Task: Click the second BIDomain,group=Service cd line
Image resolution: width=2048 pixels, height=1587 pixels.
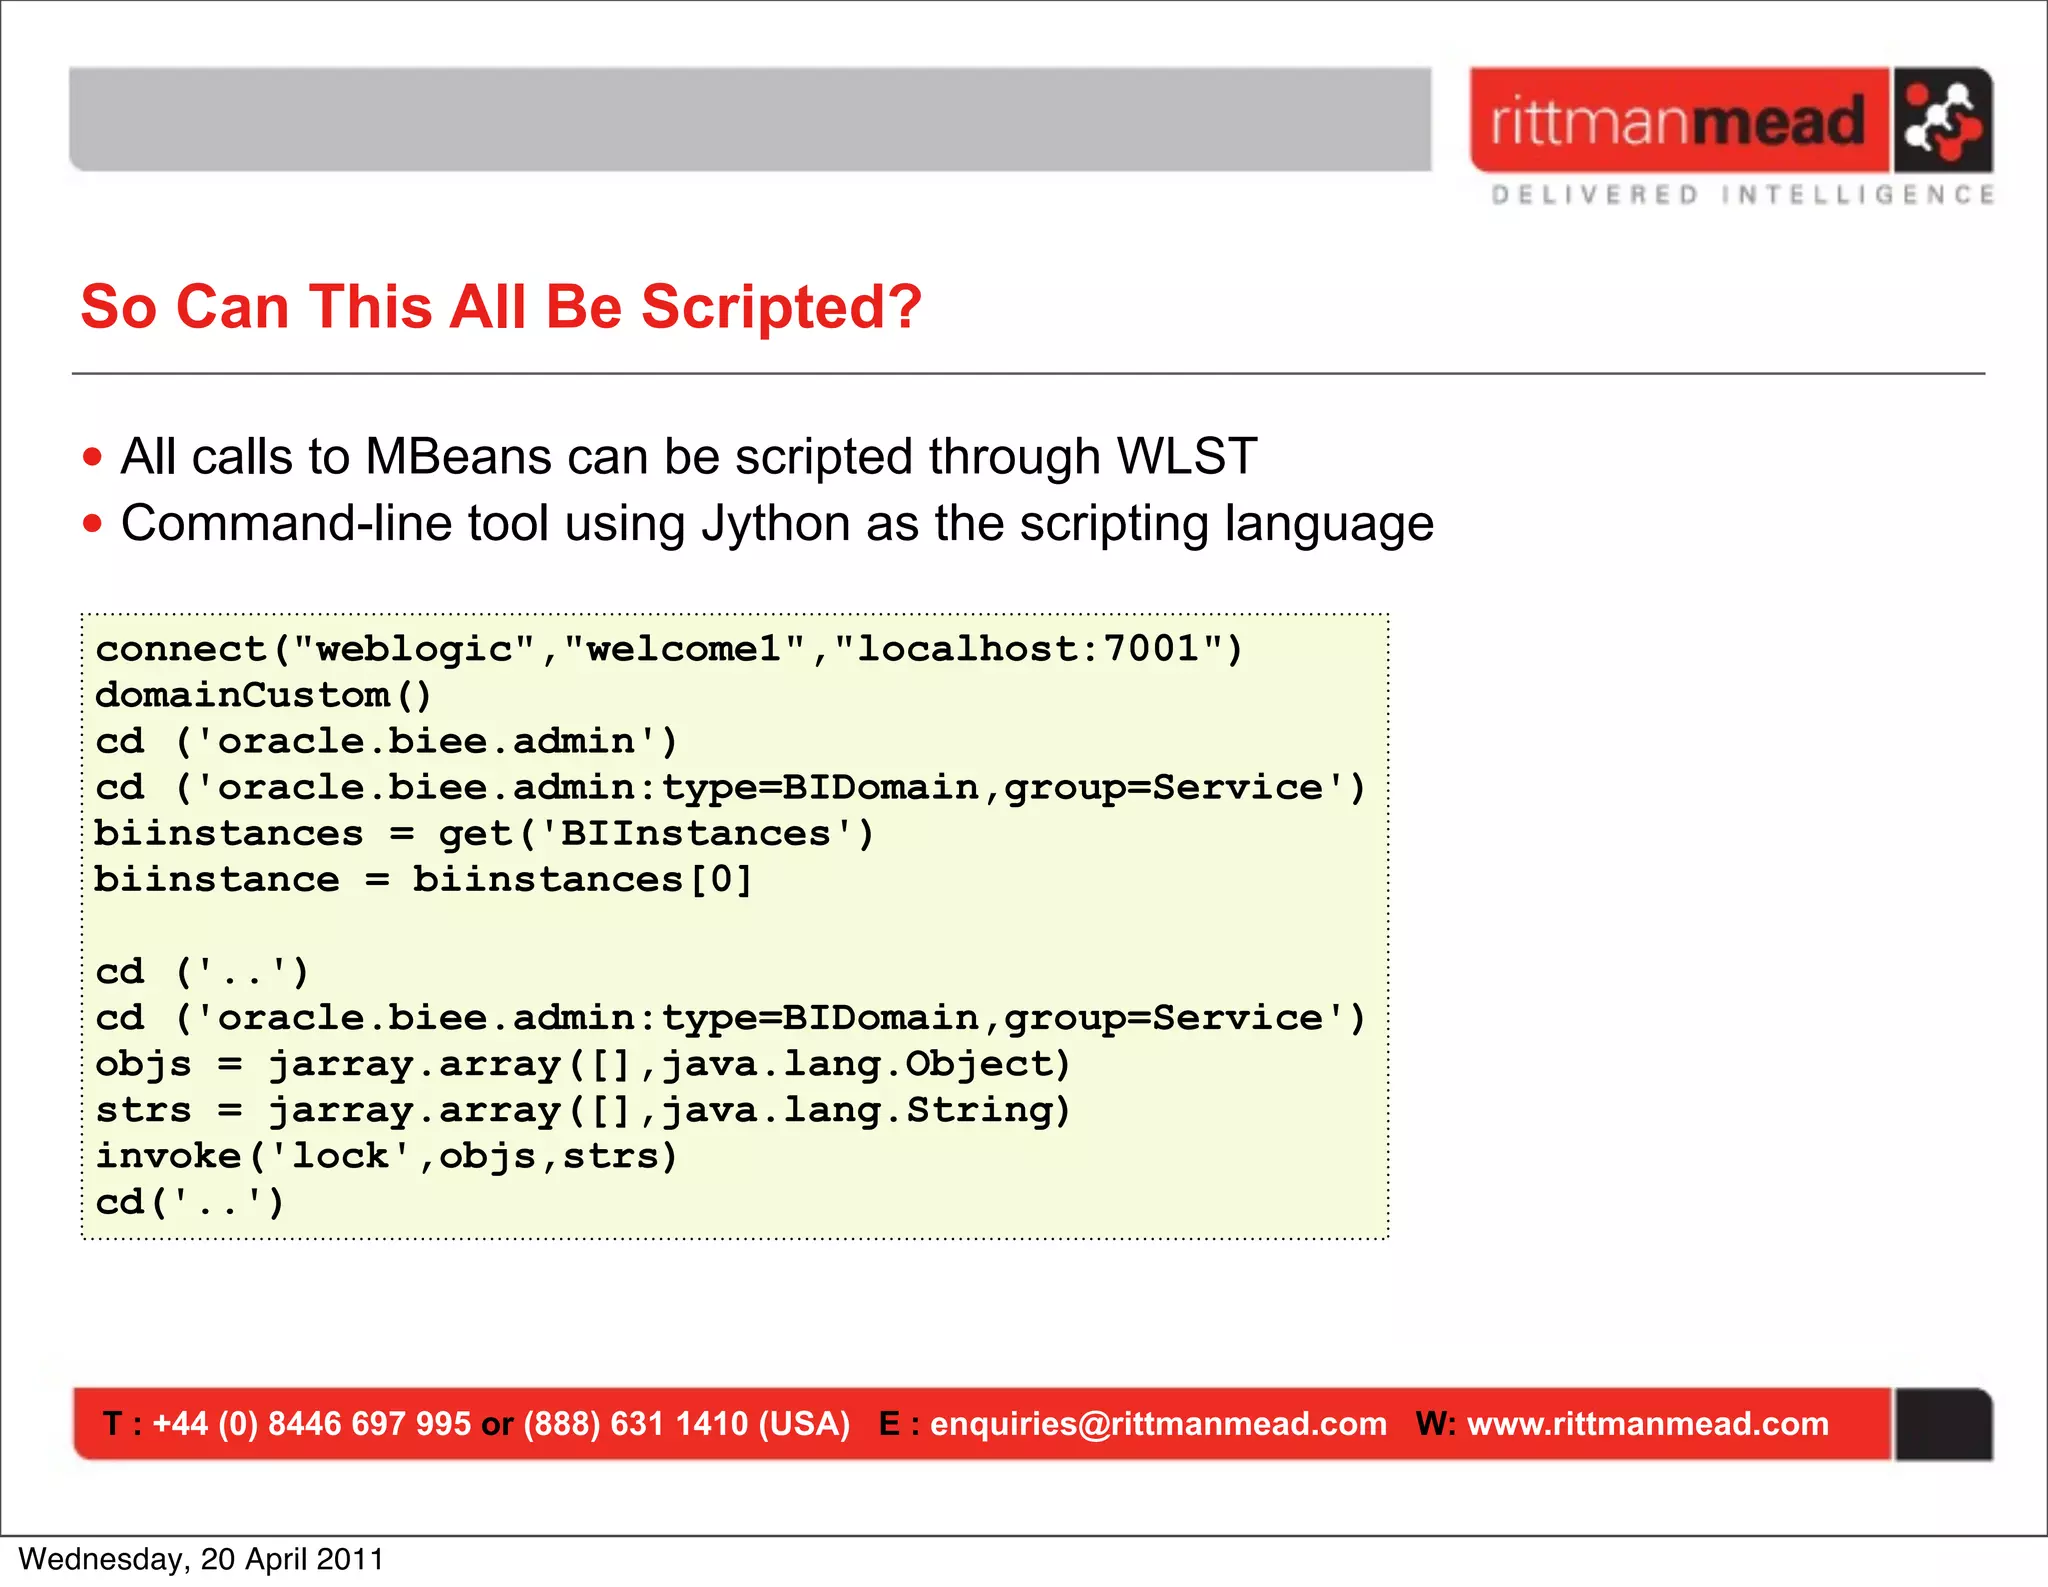Action: click(731, 1017)
